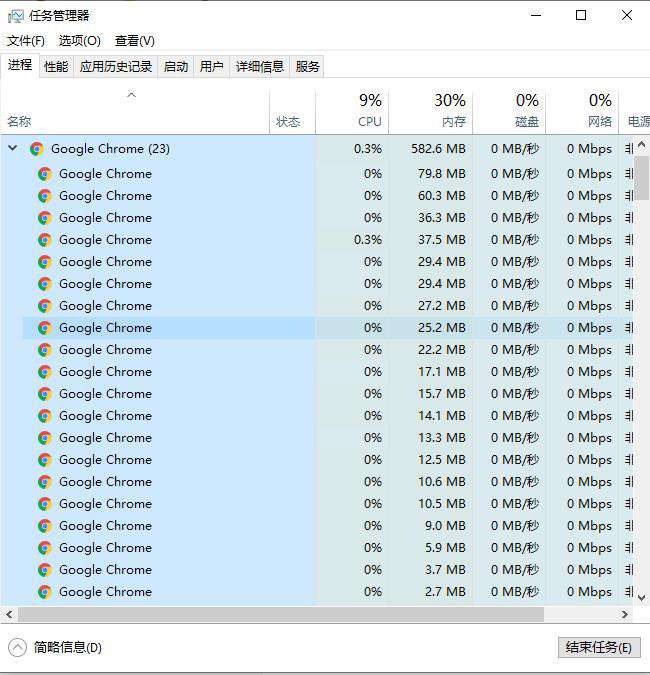Sort by 磁盘 column header

(x=509, y=111)
